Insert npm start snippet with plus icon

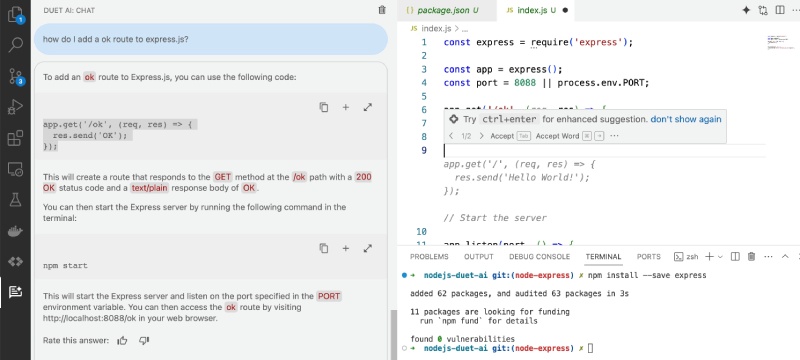345,248
